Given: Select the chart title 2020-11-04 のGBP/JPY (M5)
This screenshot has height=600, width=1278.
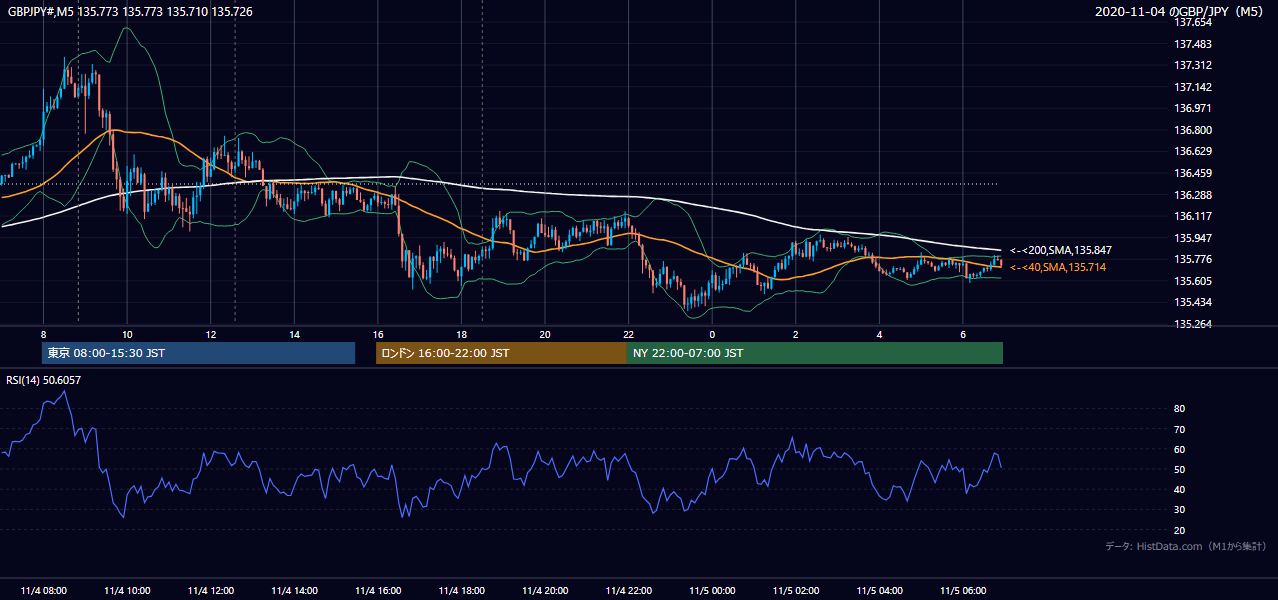Looking at the screenshot, I should point(1179,11).
